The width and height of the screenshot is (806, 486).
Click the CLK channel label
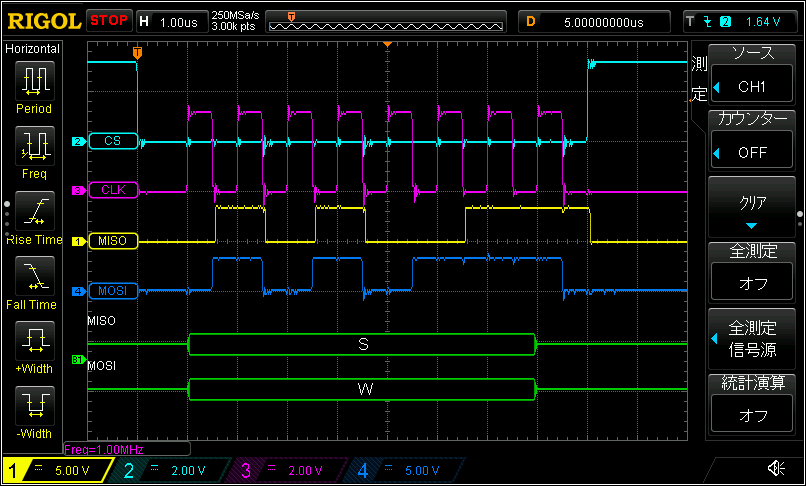(x=113, y=190)
